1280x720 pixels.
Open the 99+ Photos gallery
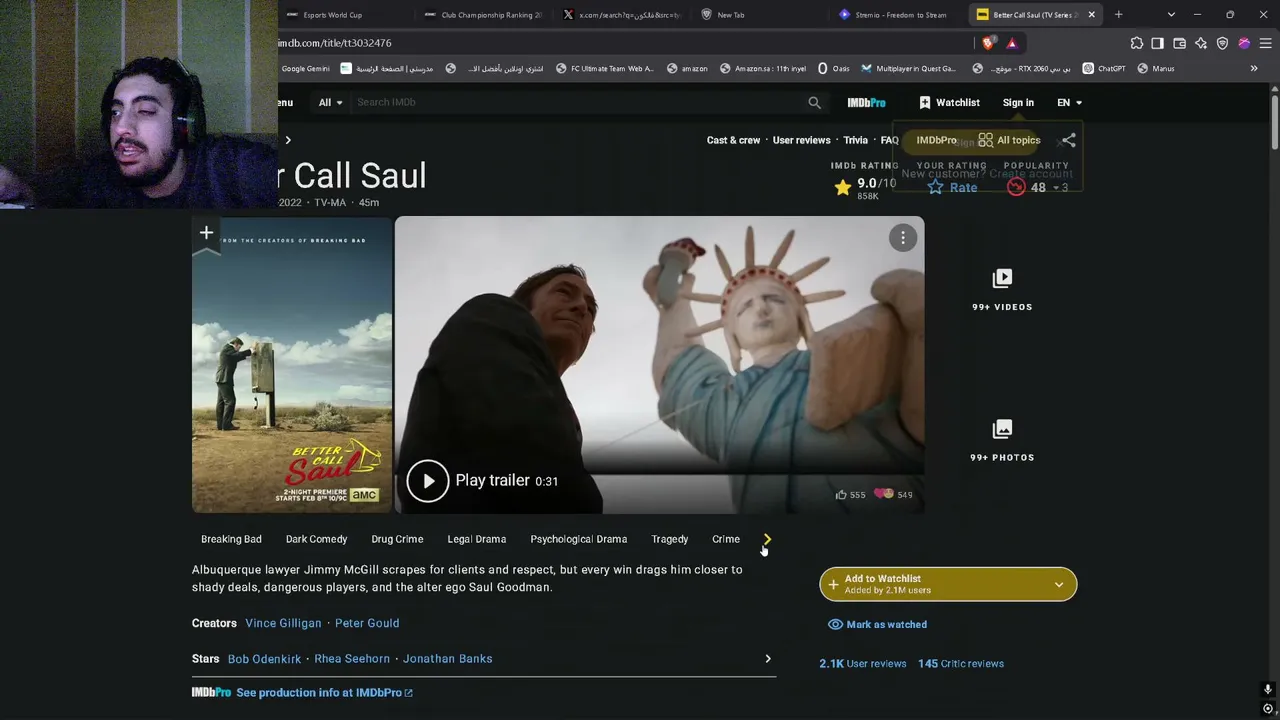point(1002,440)
